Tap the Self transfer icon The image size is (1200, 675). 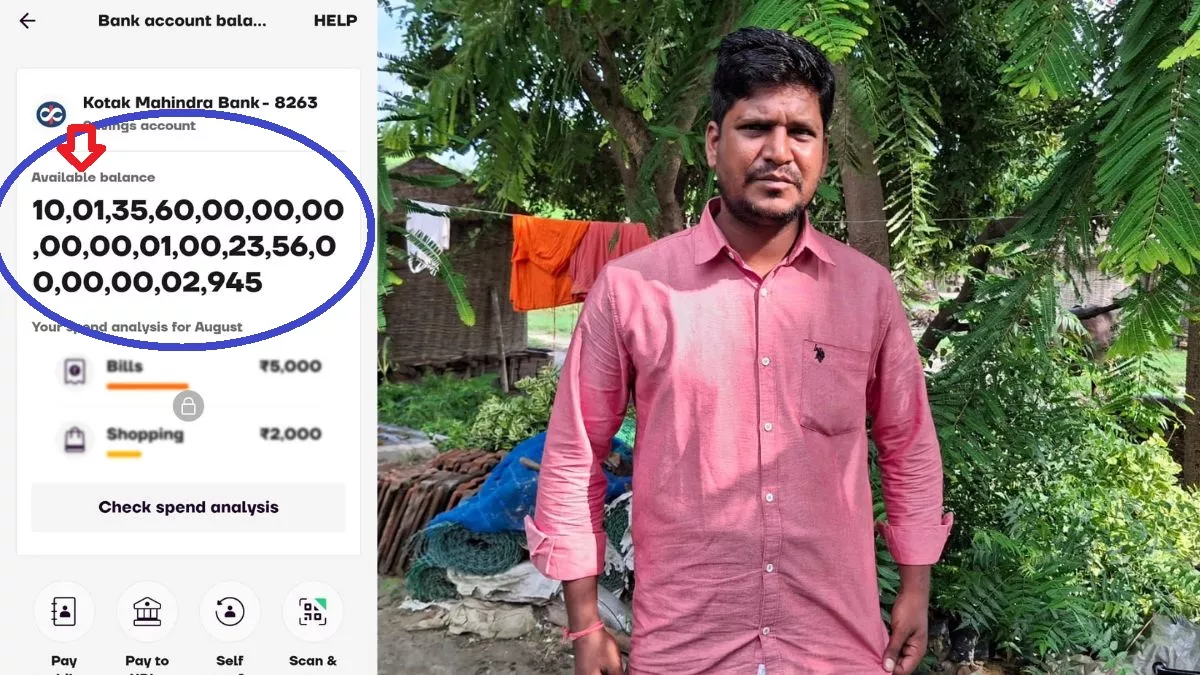click(x=230, y=612)
